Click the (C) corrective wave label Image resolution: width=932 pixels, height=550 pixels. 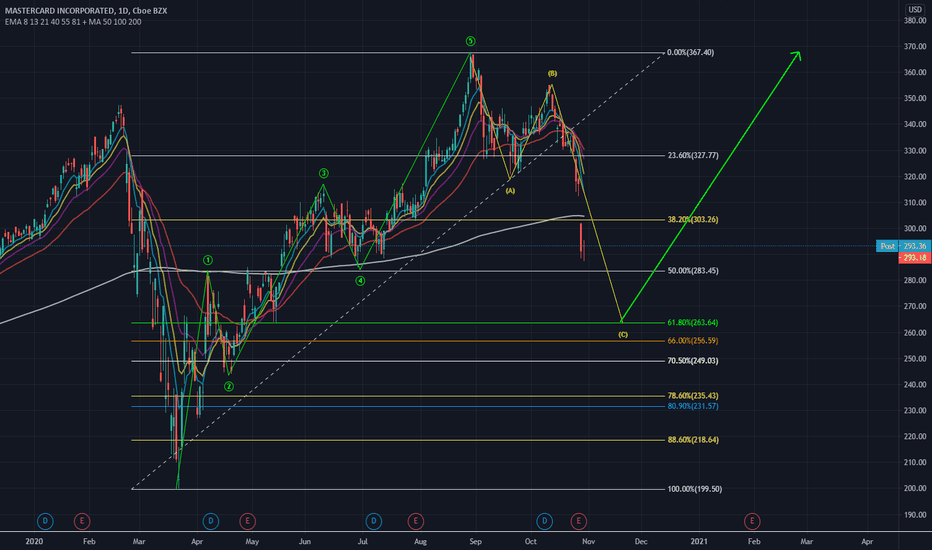tap(622, 335)
